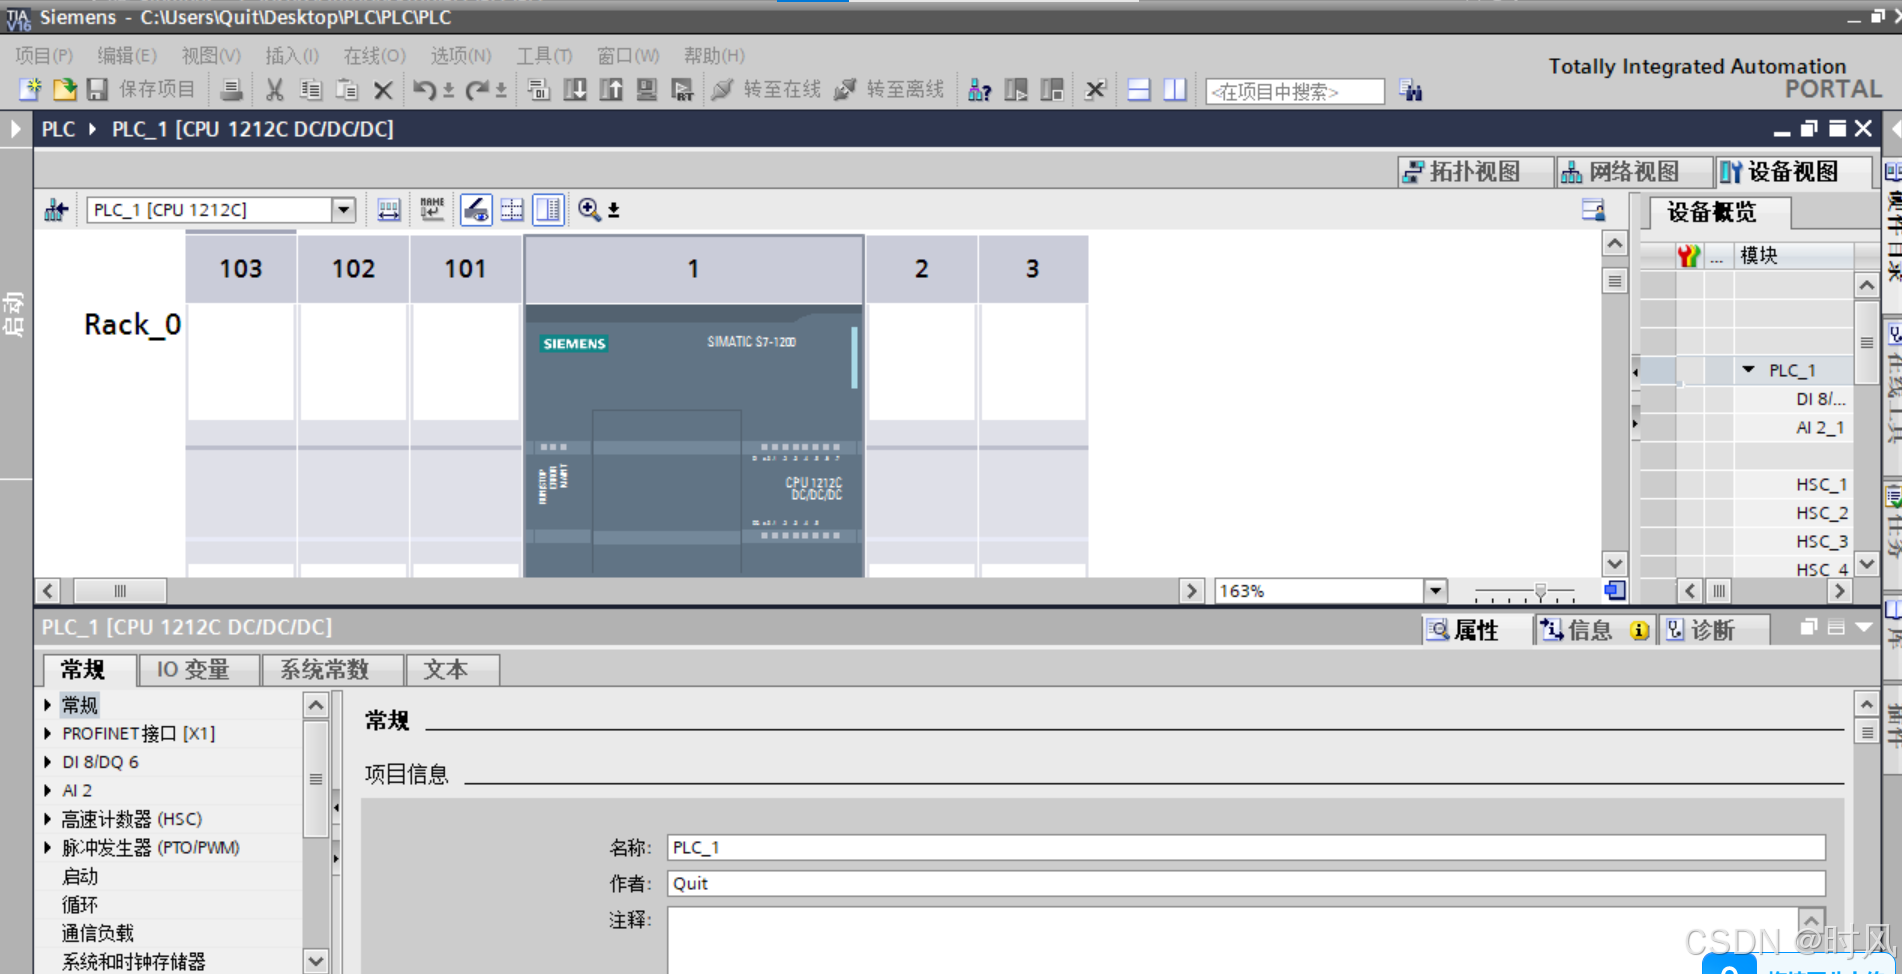This screenshot has height=974, width=1902.
Task: Open the 编辑(E) menu
Action: pos(127,56)
